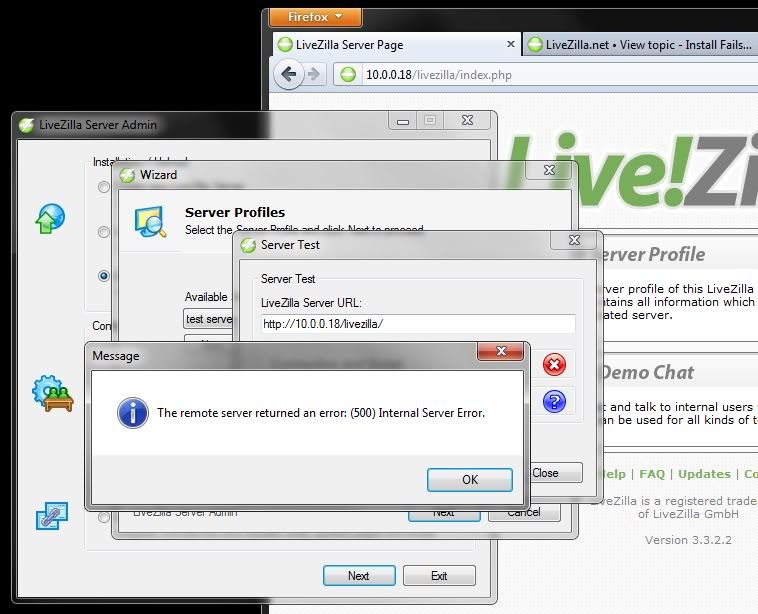
Task: Click the link chain windows icon
Action: pos(52,515)
